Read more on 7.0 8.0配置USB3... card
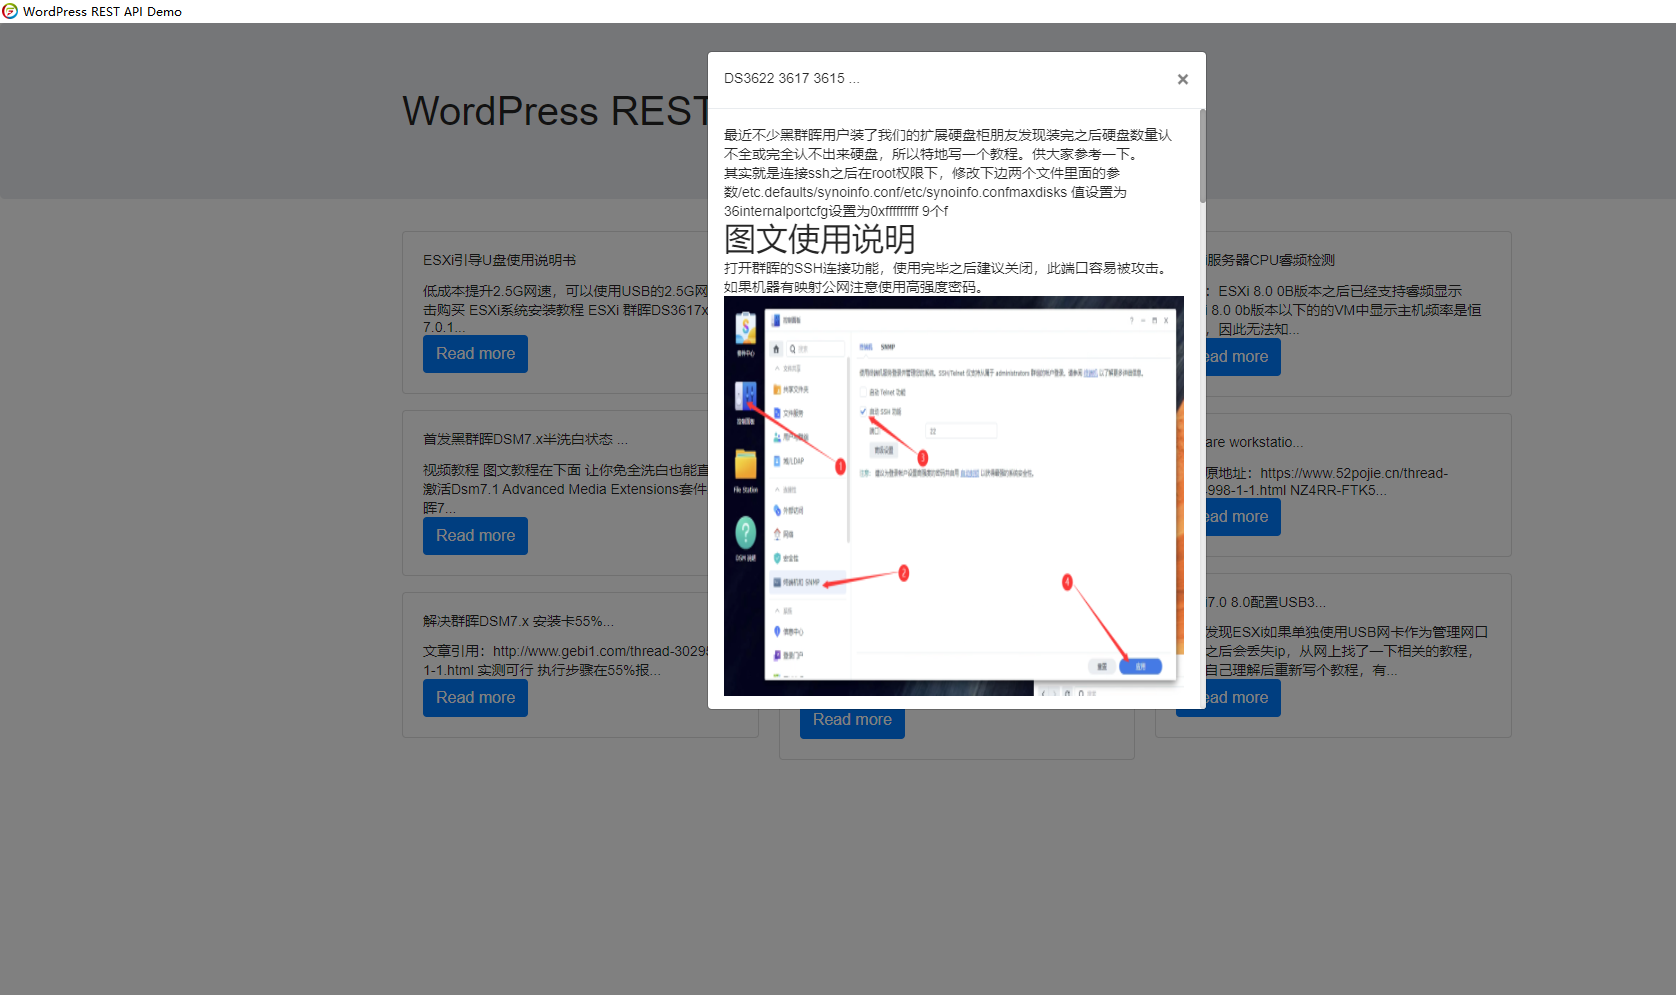 1243,698
